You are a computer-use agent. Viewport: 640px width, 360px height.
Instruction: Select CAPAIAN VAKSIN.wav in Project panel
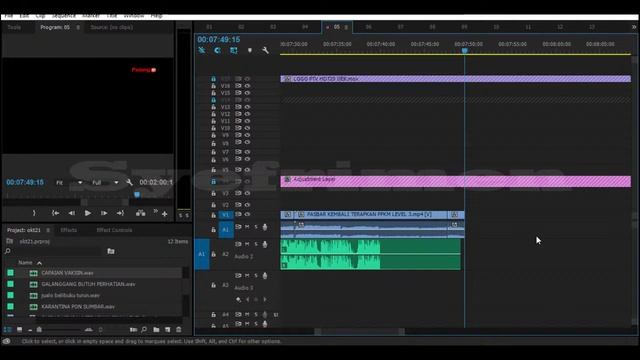[67, 273]
